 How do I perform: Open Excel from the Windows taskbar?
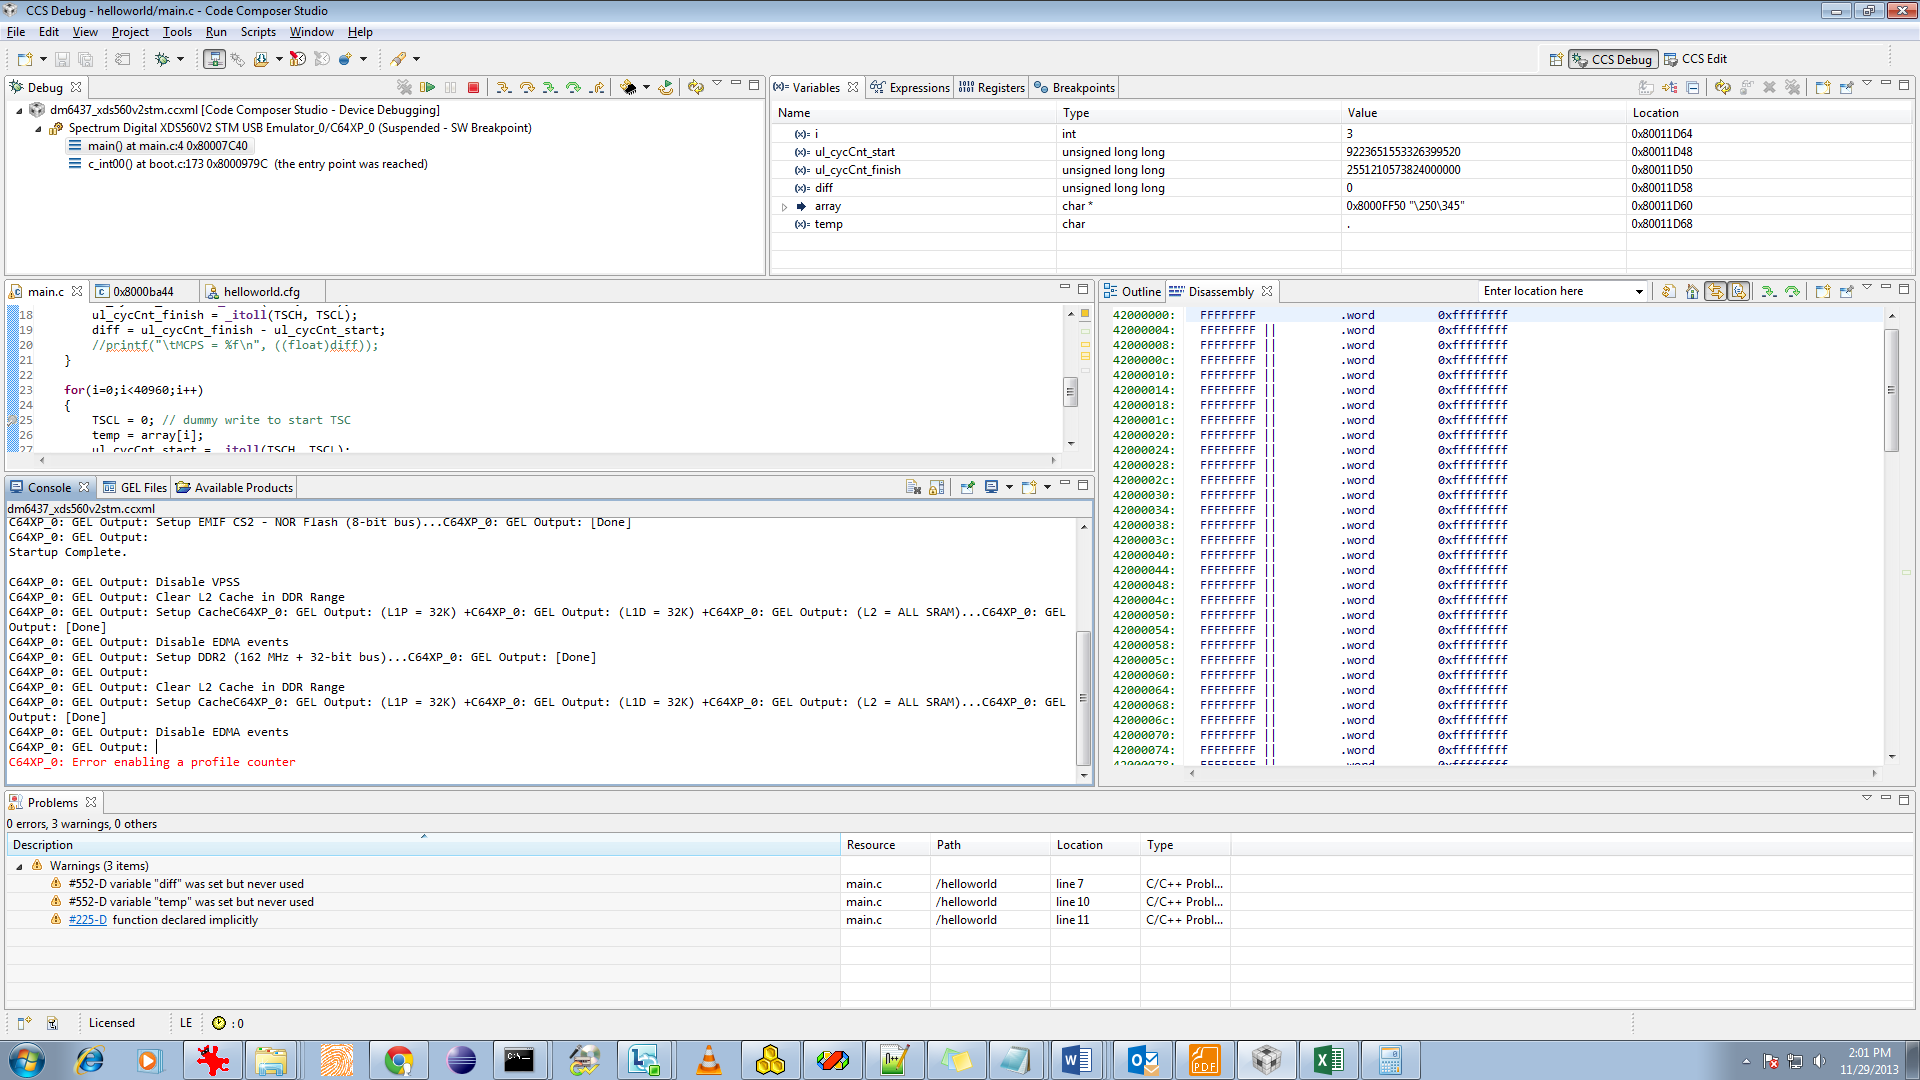point(1329,1060)
